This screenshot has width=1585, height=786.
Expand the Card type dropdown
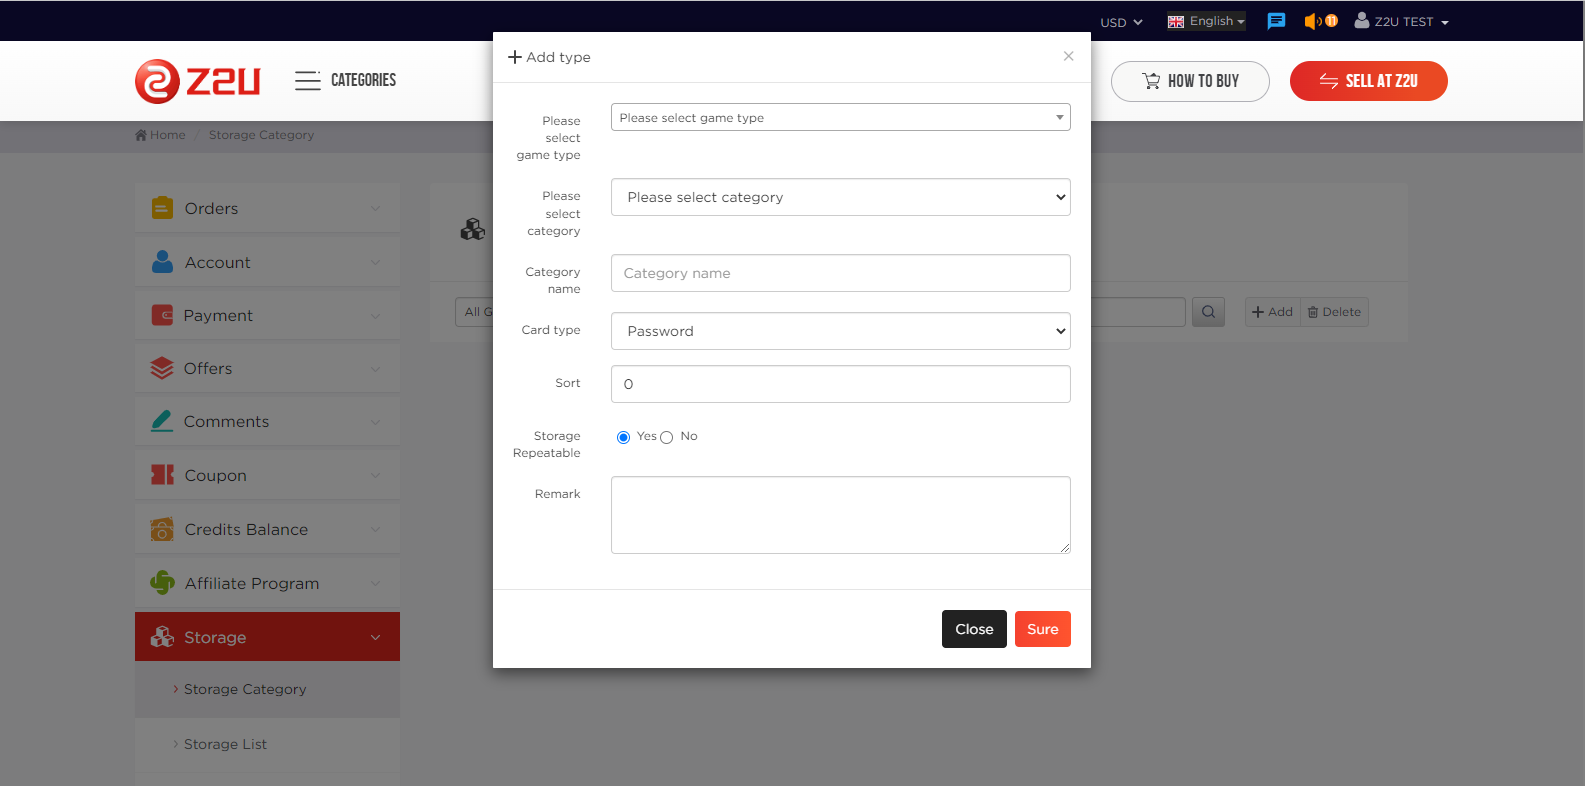[x=840, y=331]
